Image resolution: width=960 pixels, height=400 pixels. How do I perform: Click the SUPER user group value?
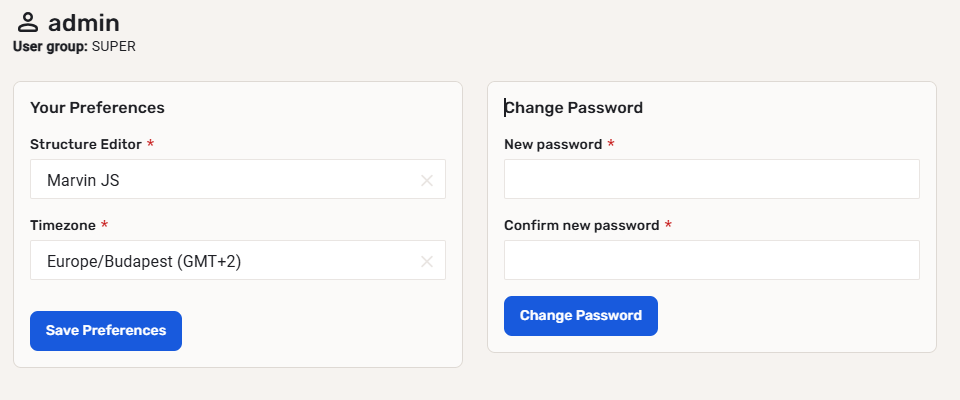point(113,46)
